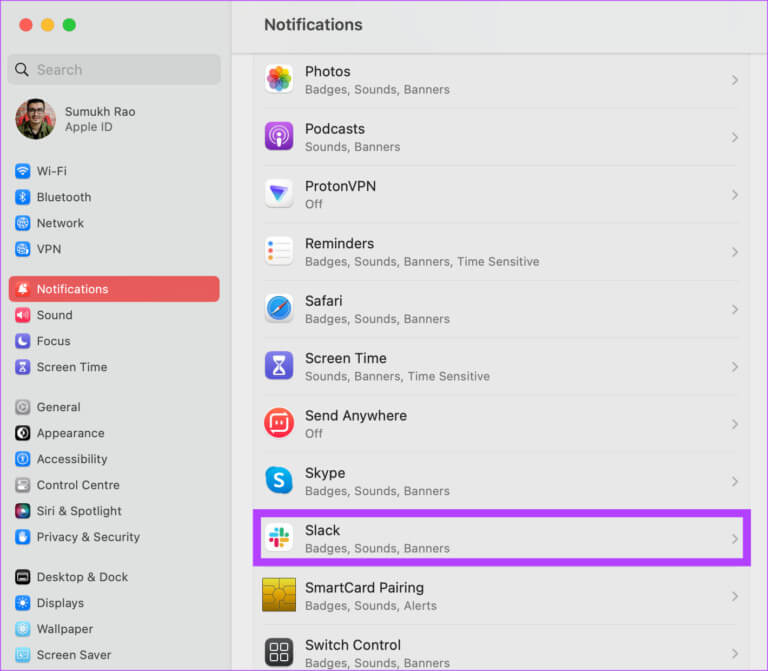
Task: Click the Network globe sidebar icon
Action: click(x=23, y=223)
